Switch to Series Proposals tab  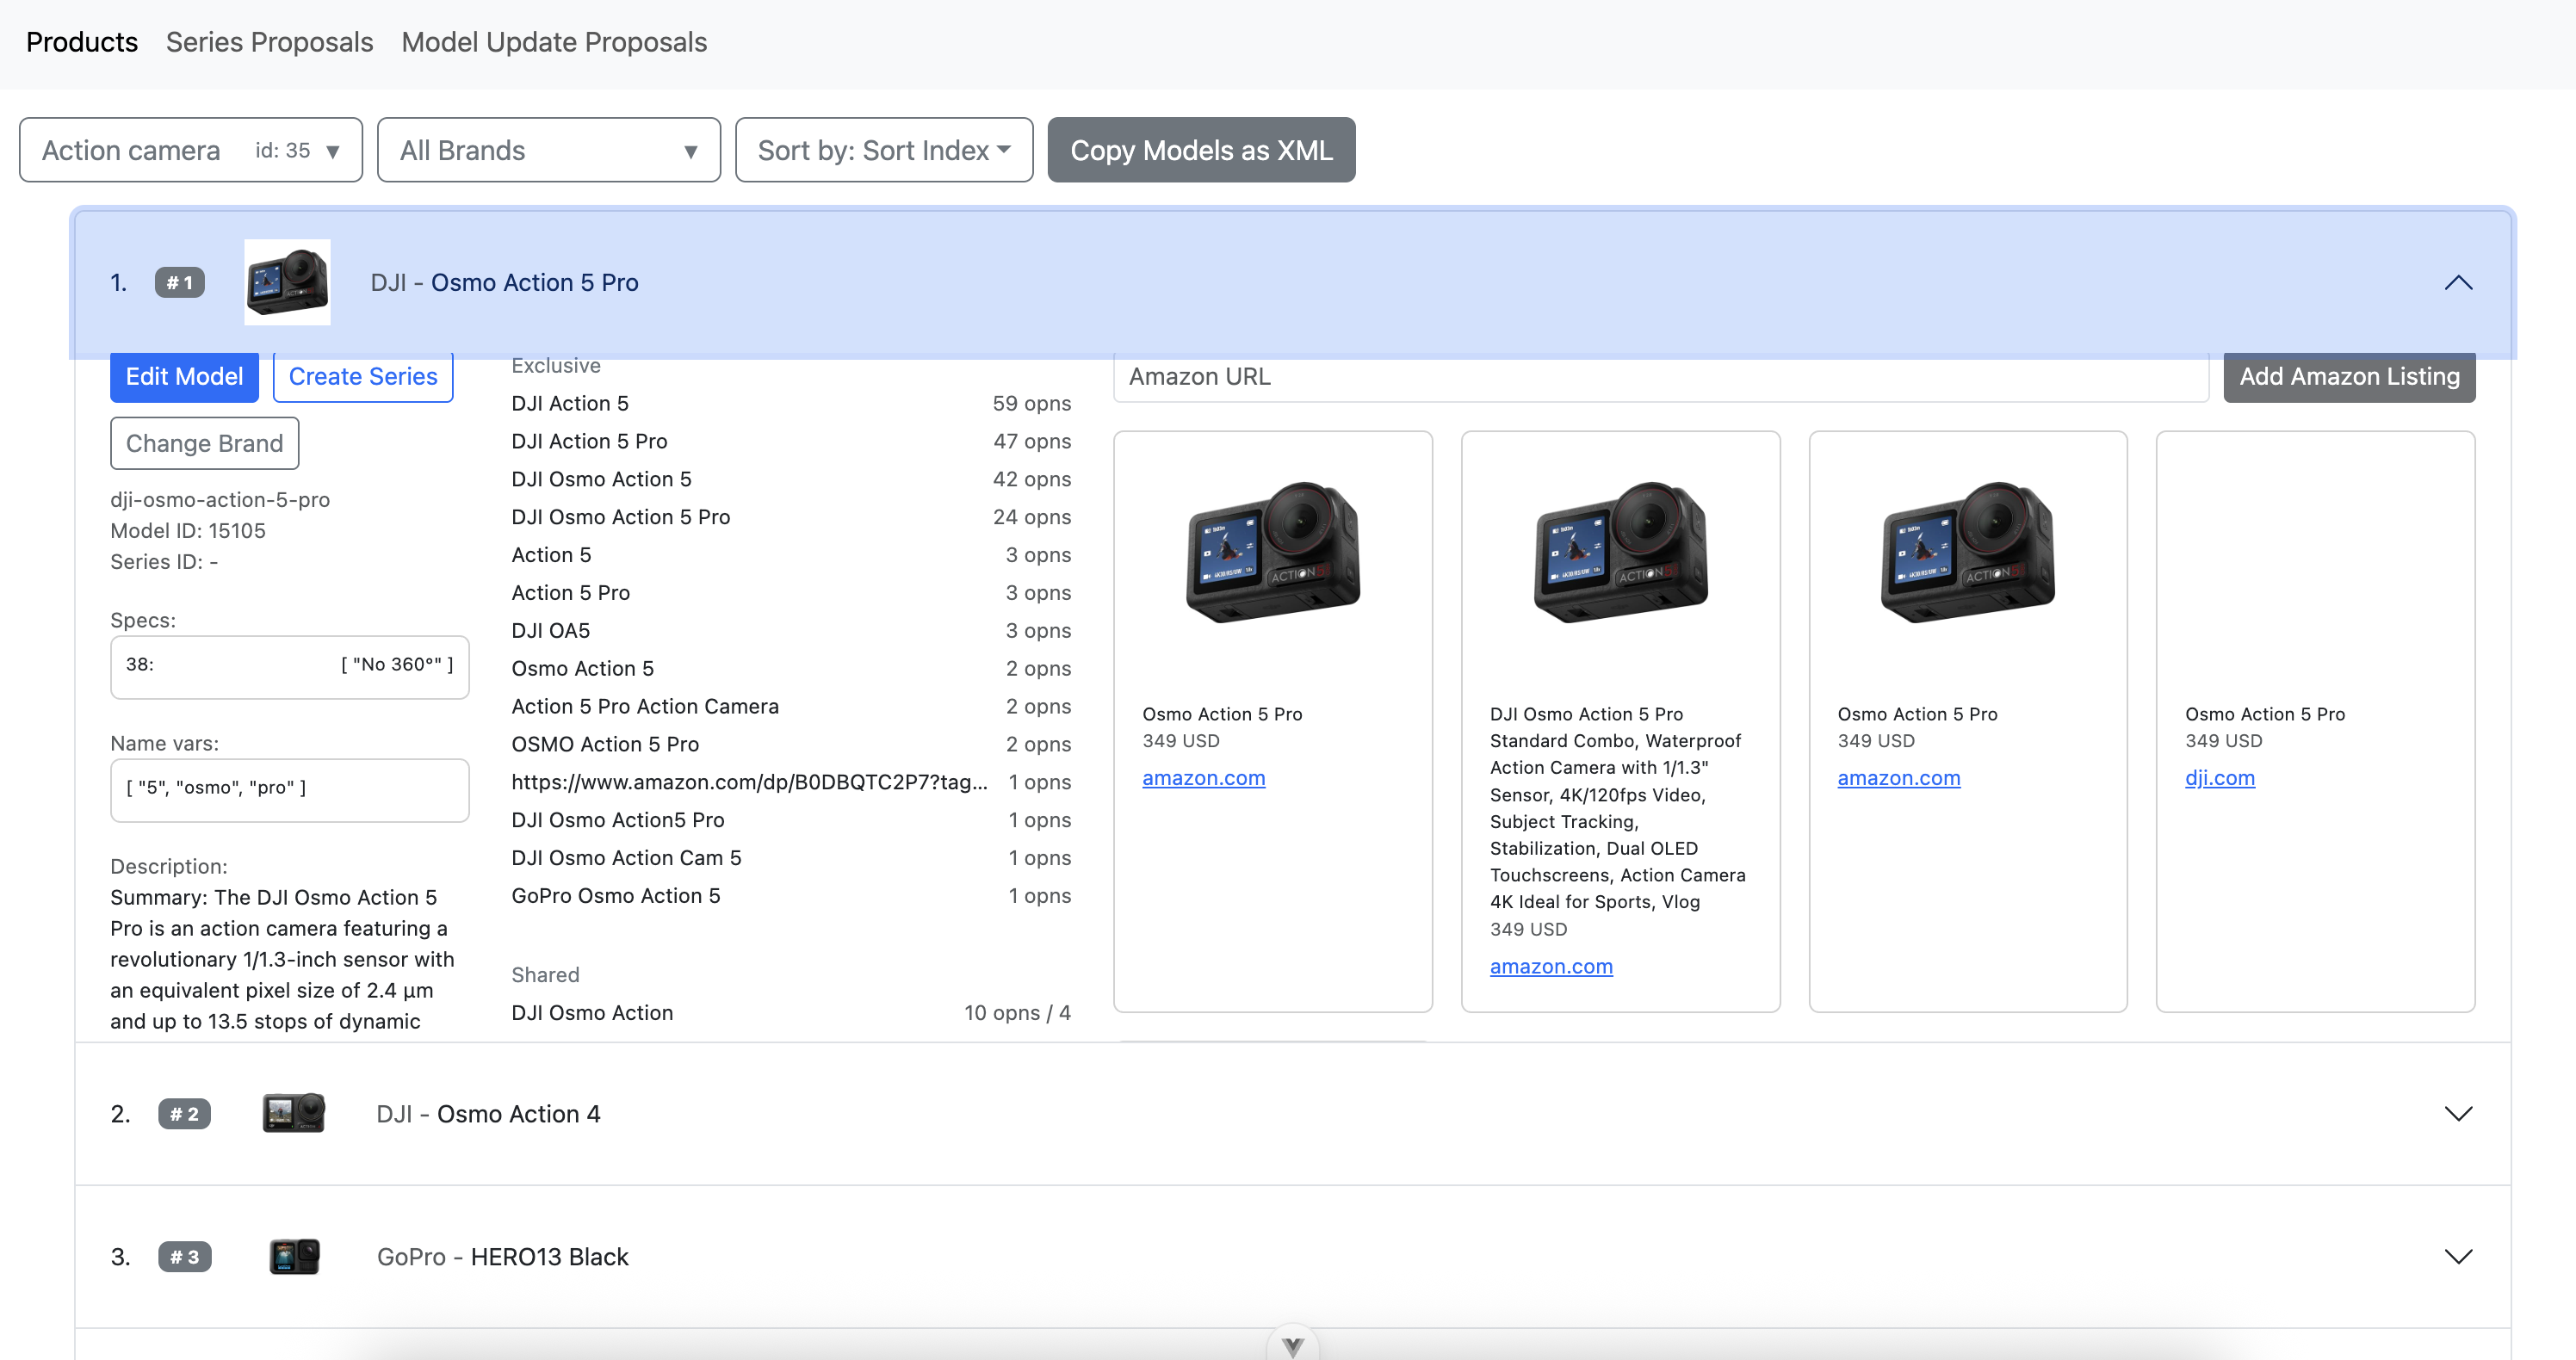click(268, 42)
